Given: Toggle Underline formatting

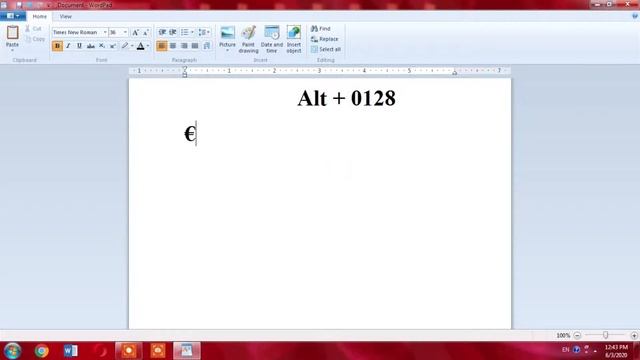Looking at the screenshot, I should [79, 46].
